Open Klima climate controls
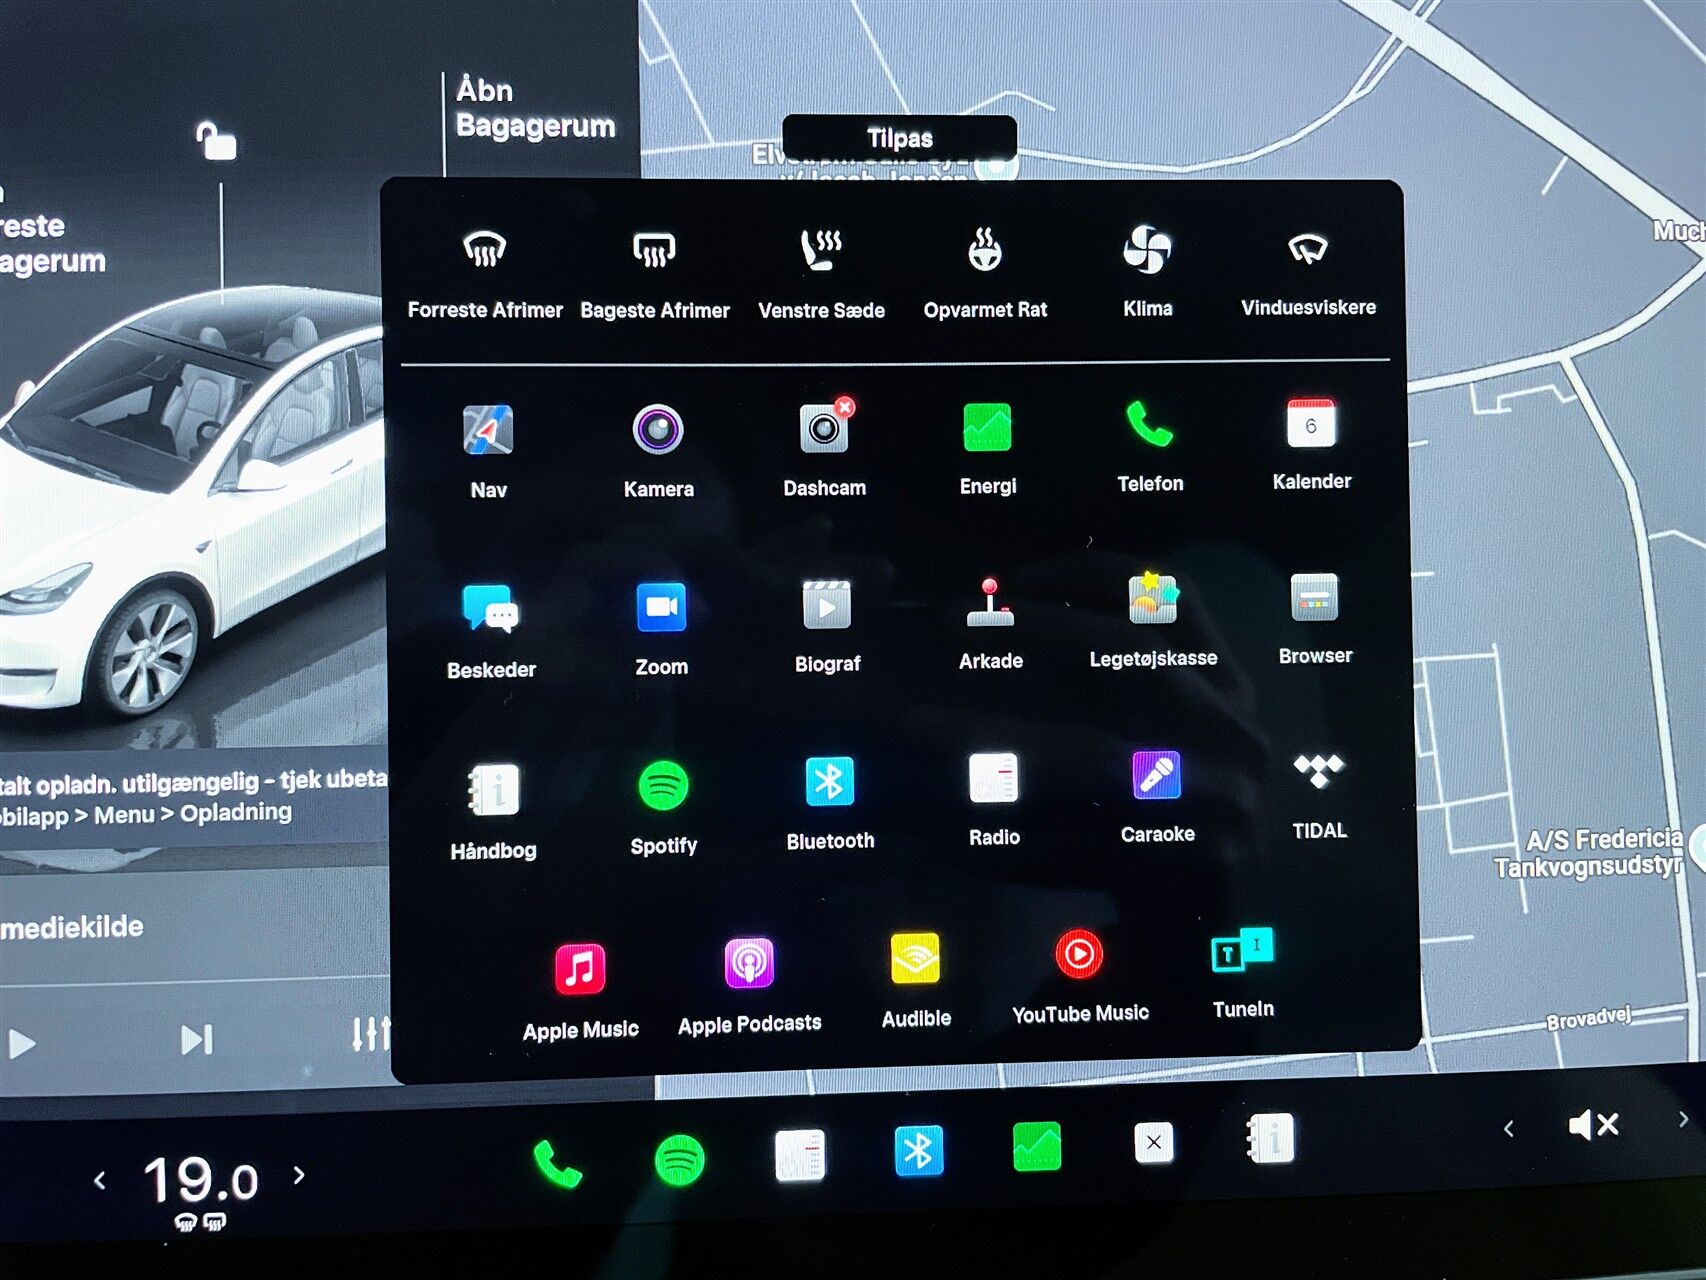The image size is (1706, 1280). pyautogui.click(x=1147, y=271)
